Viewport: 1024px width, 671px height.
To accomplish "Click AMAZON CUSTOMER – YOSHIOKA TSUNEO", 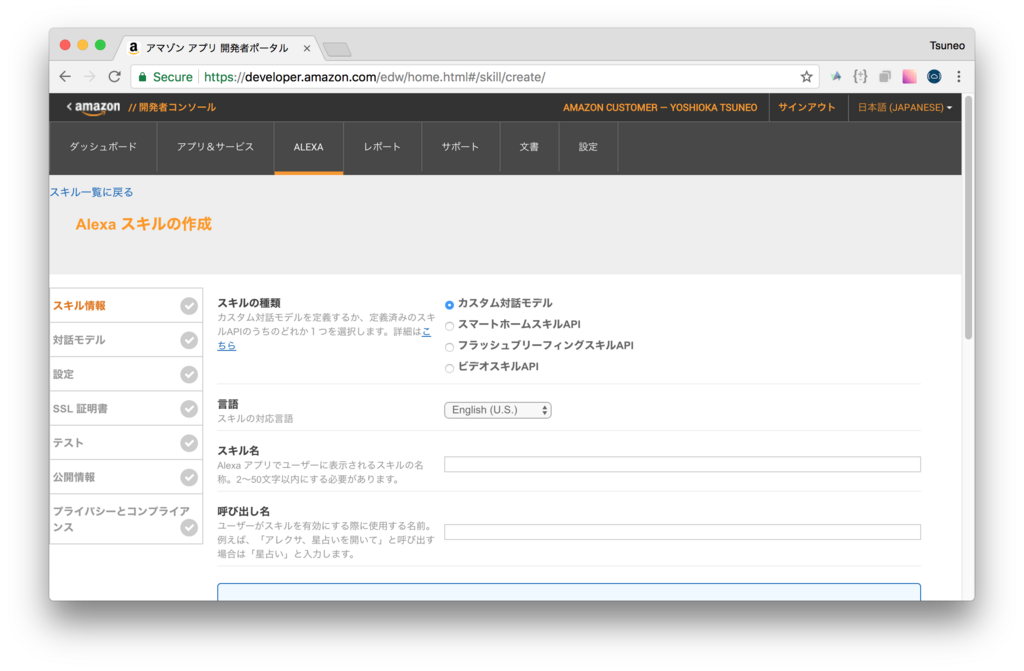I will [660, 107].
